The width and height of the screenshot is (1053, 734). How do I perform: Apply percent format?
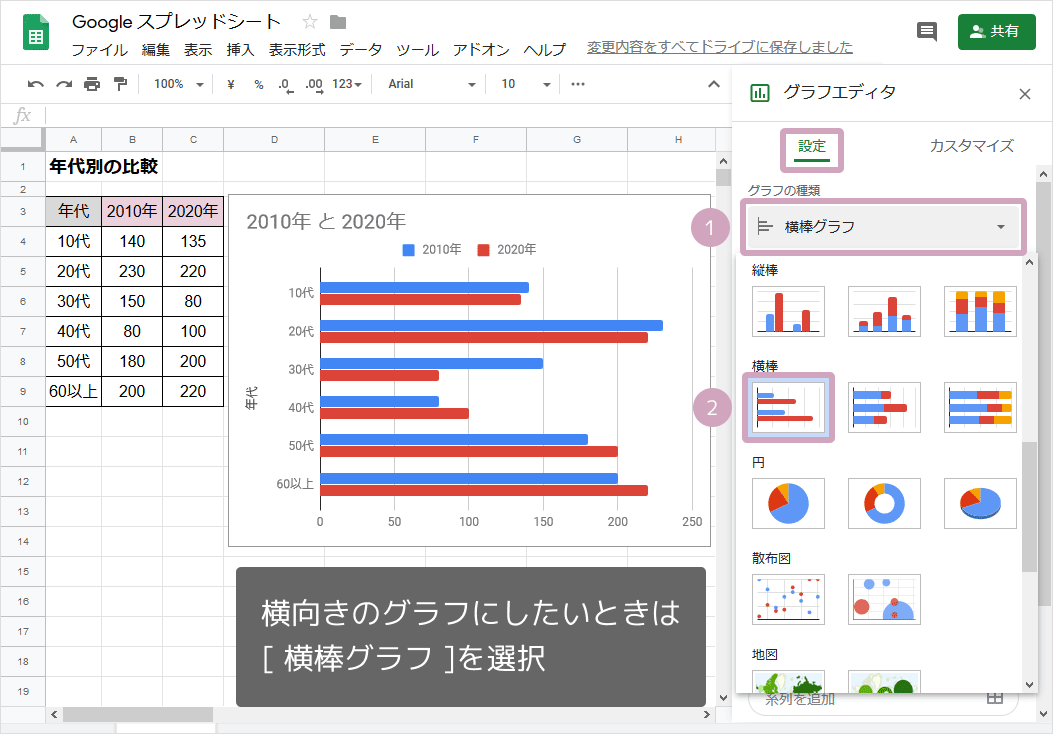point(257,84)
